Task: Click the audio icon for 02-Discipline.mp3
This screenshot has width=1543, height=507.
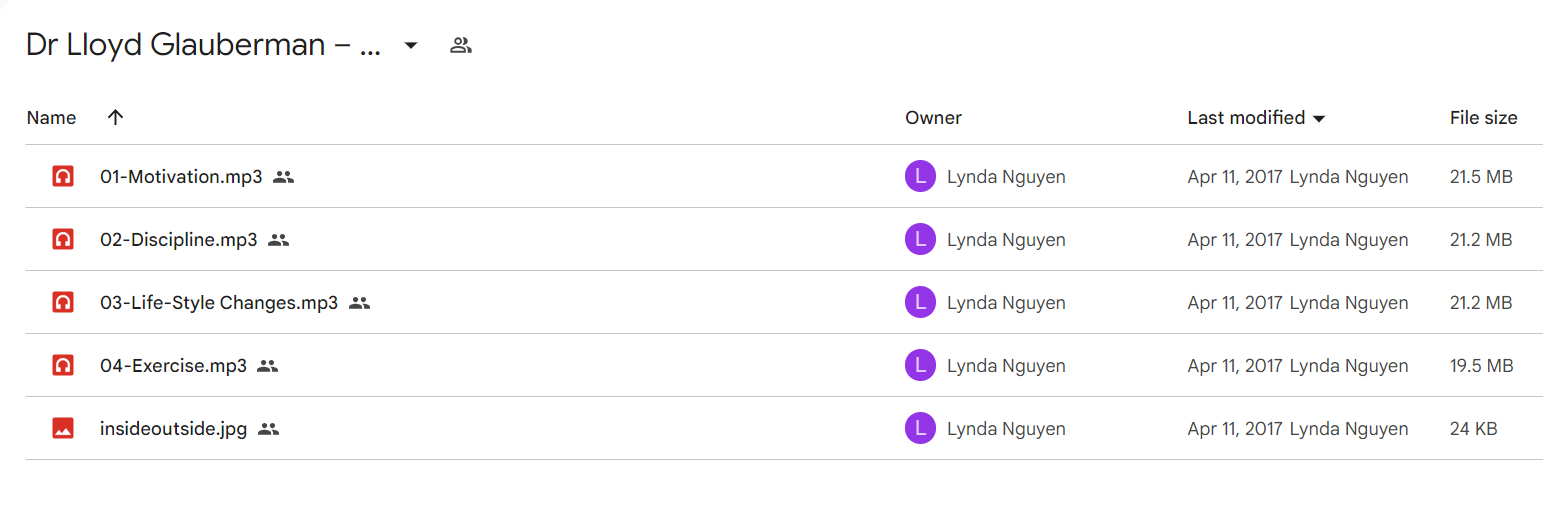Action: coord(63,240)
